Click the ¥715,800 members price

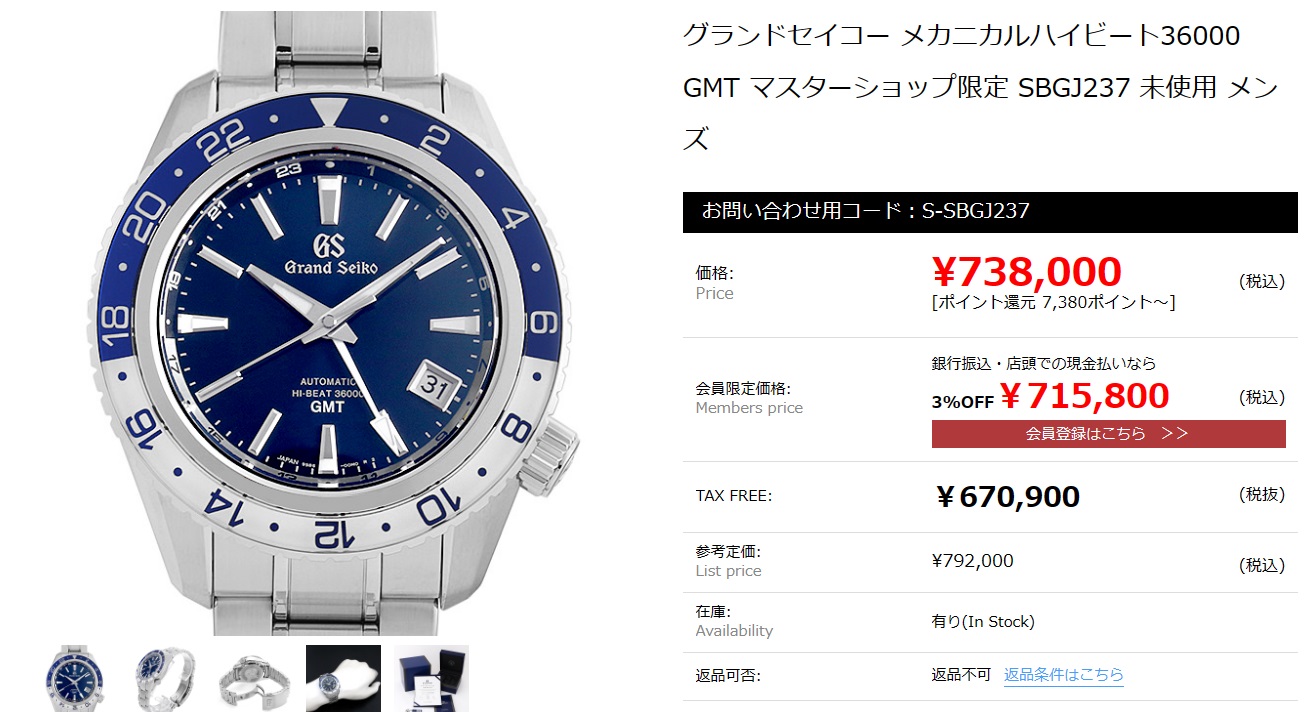pos(1084,396)
